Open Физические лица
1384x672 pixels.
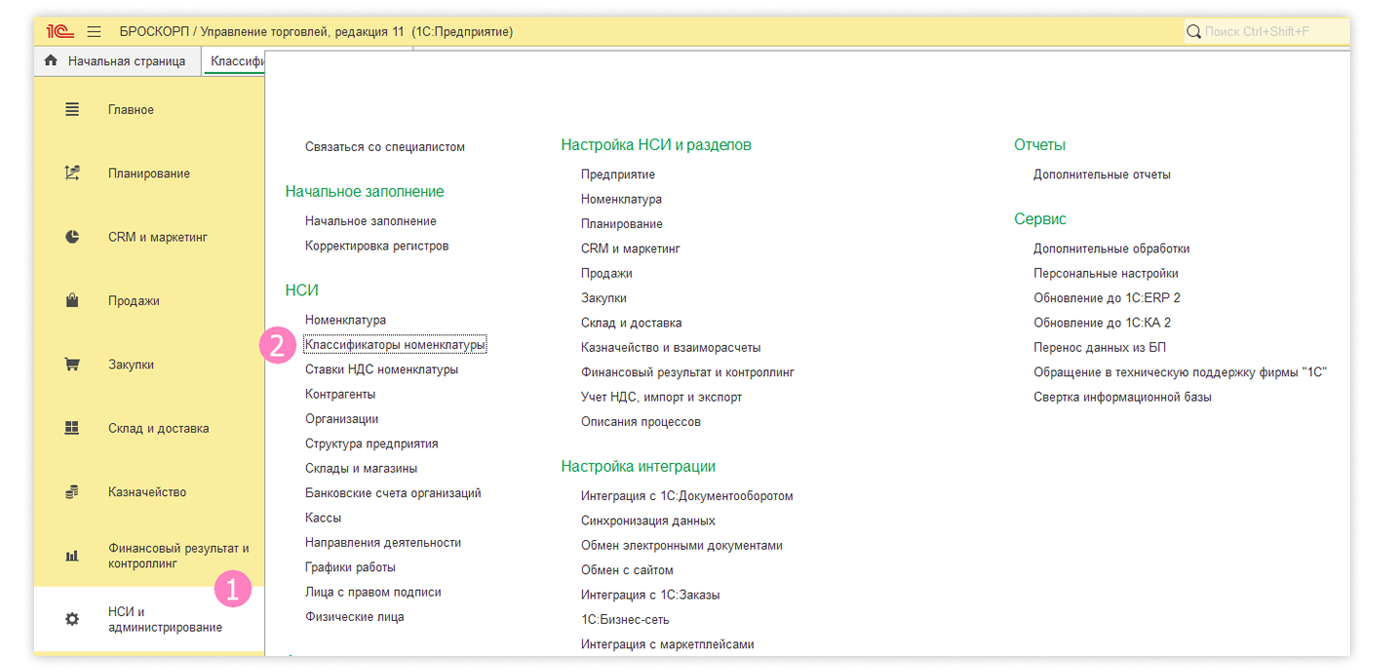354,617
